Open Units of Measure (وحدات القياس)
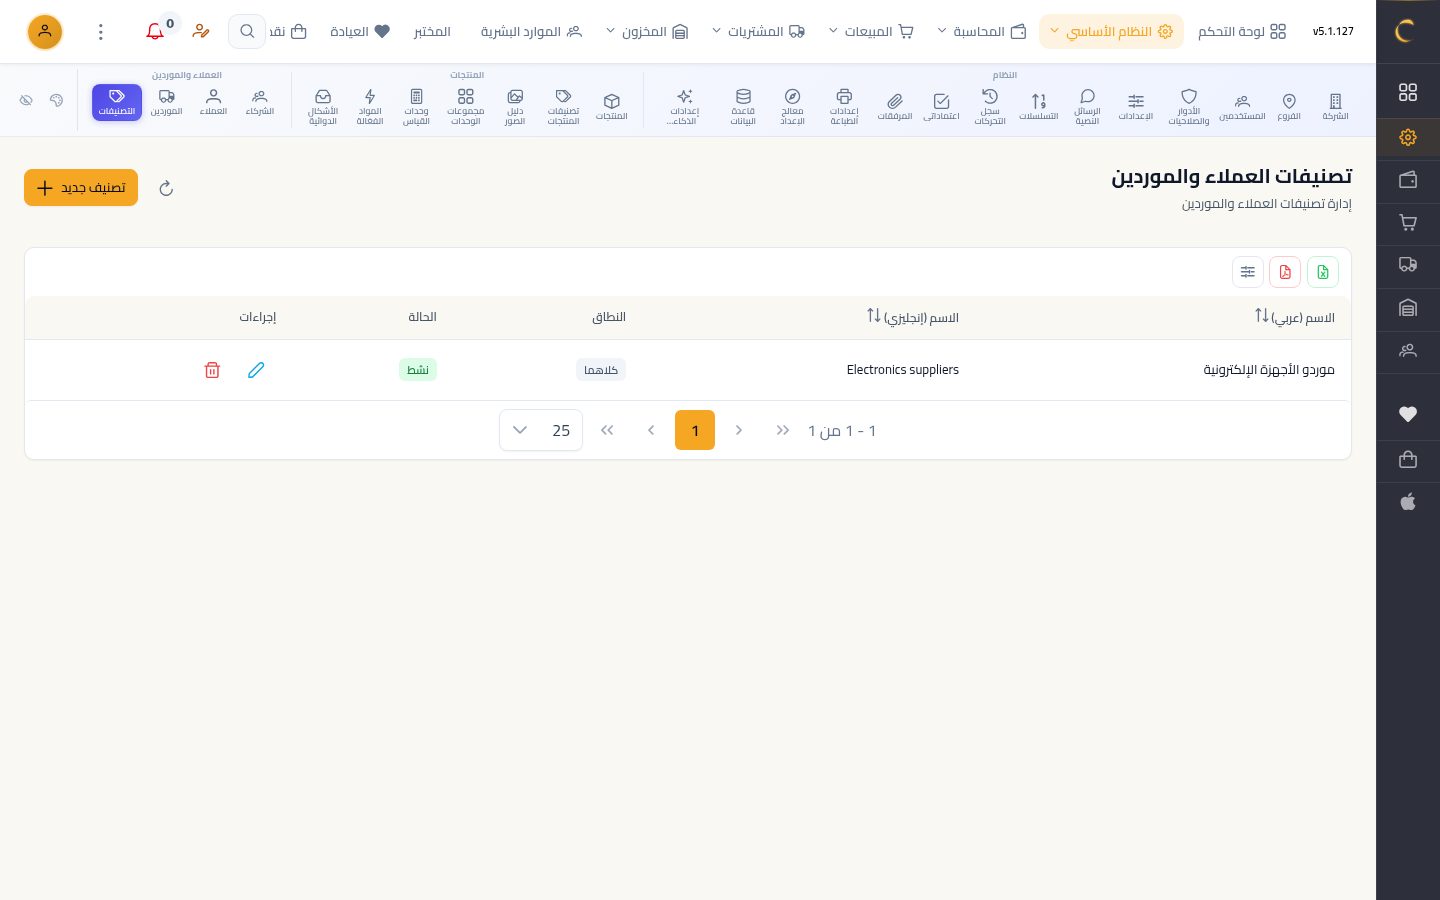The image size is (1440, 900). coord(417,106)
